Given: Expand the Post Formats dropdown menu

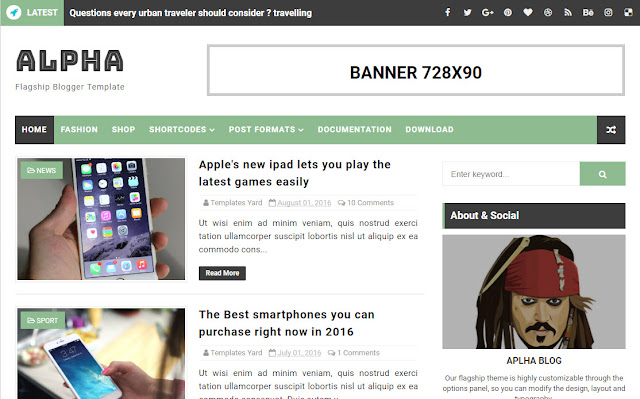Looking at the screenshot, I should pos(266,129).
